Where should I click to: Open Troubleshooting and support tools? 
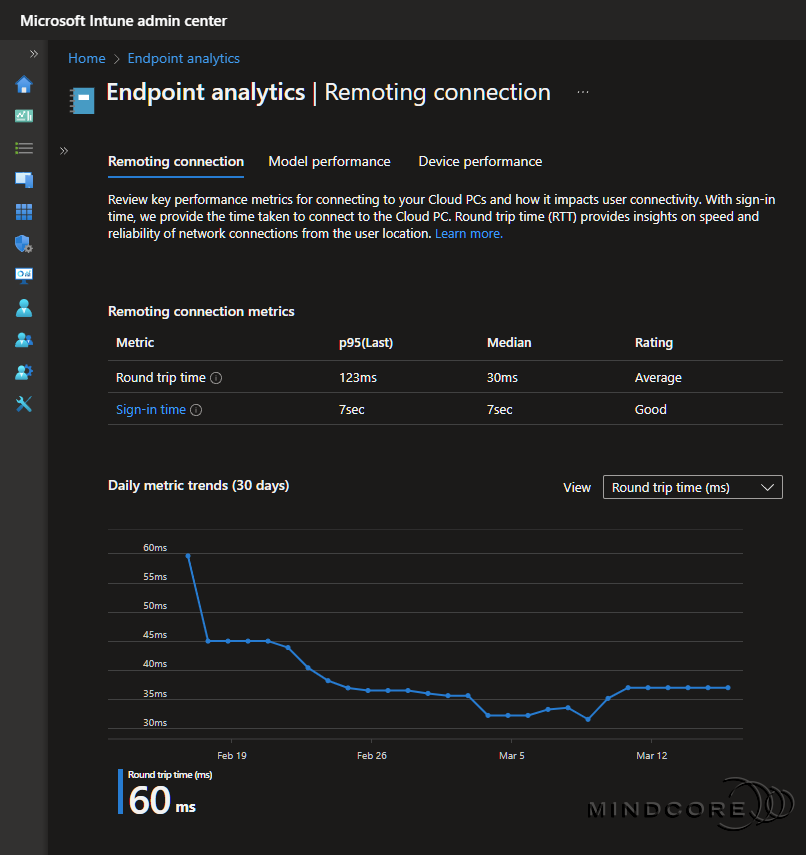click(x=24, y=404)
